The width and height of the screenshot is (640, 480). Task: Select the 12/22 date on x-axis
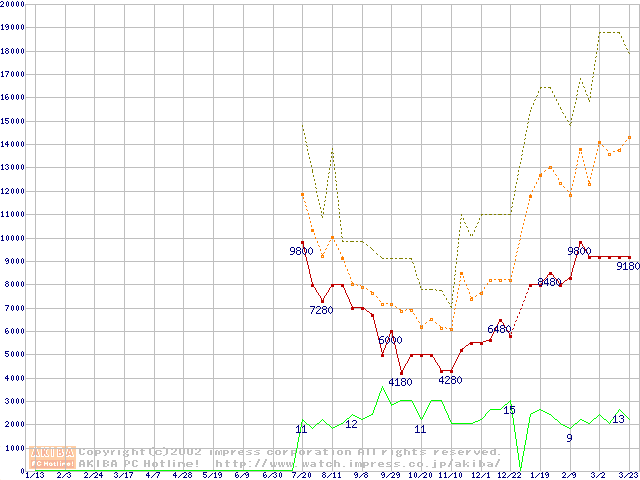click(509, 475)
